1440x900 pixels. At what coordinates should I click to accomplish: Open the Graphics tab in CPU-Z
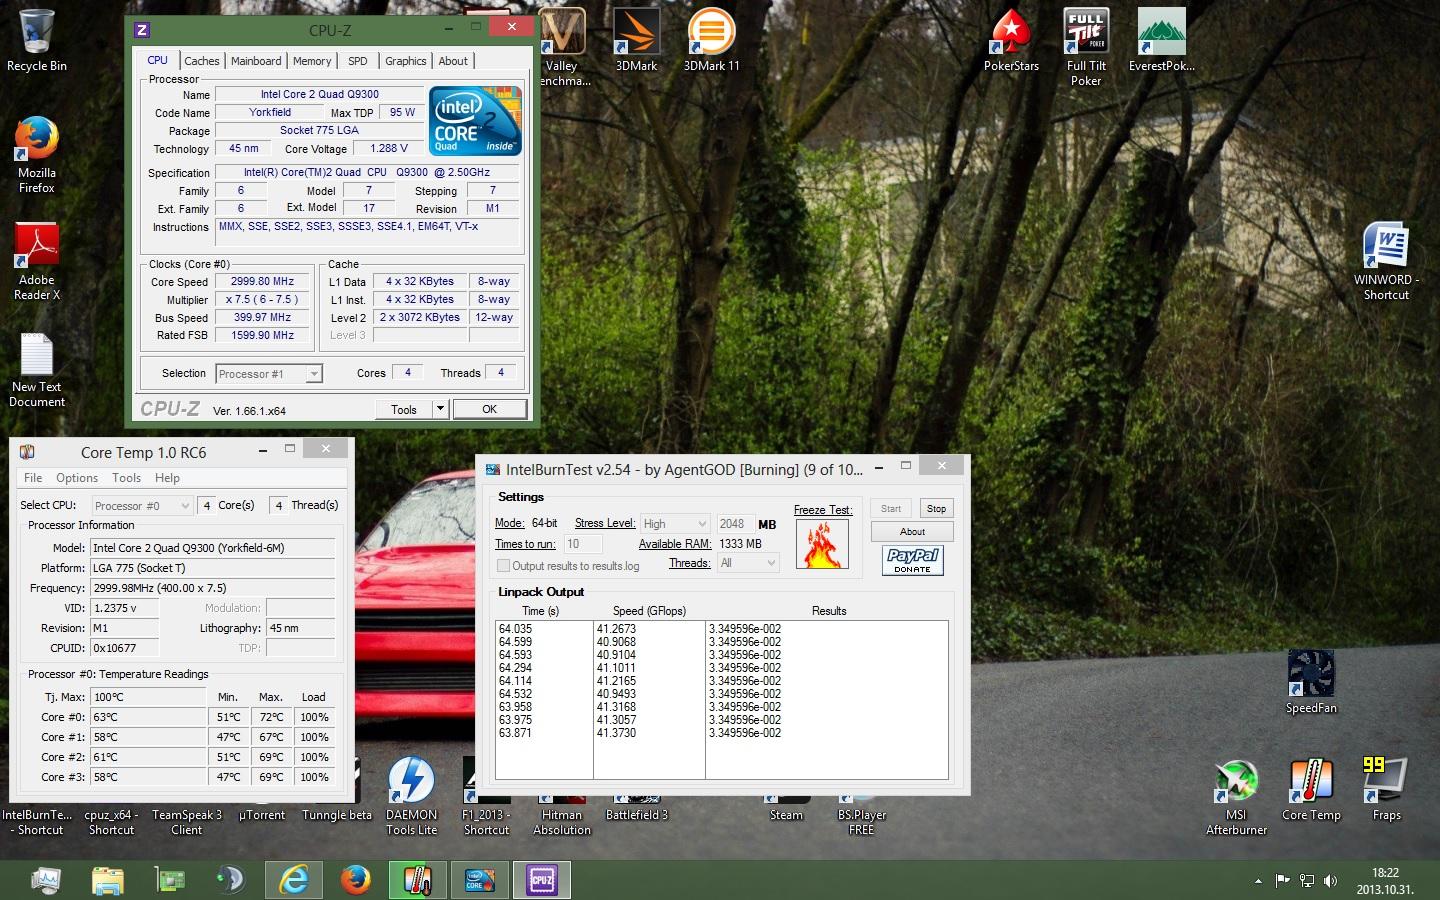[x=405, y=61]
